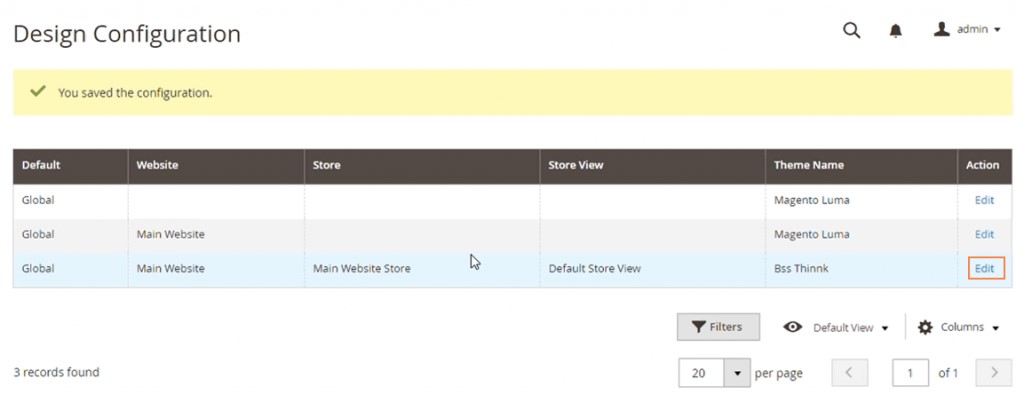This screenshot has width=1024, height=410.
Task: Click the Default column header
Action: (x=41, y=165)
